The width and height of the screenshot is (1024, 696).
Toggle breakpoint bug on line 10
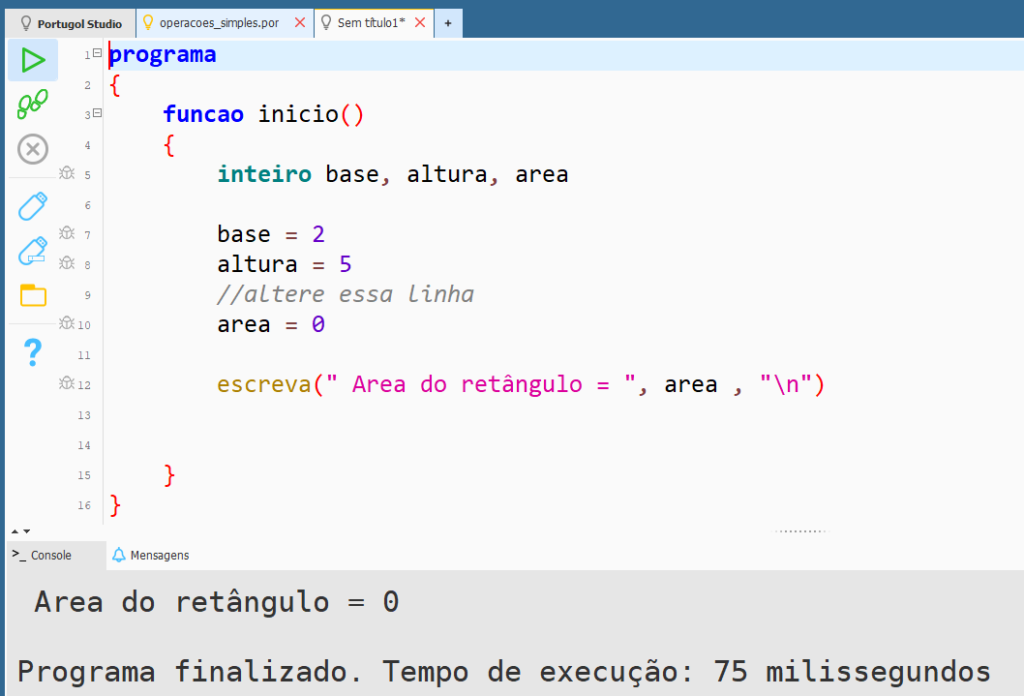[x=67, y=323]
